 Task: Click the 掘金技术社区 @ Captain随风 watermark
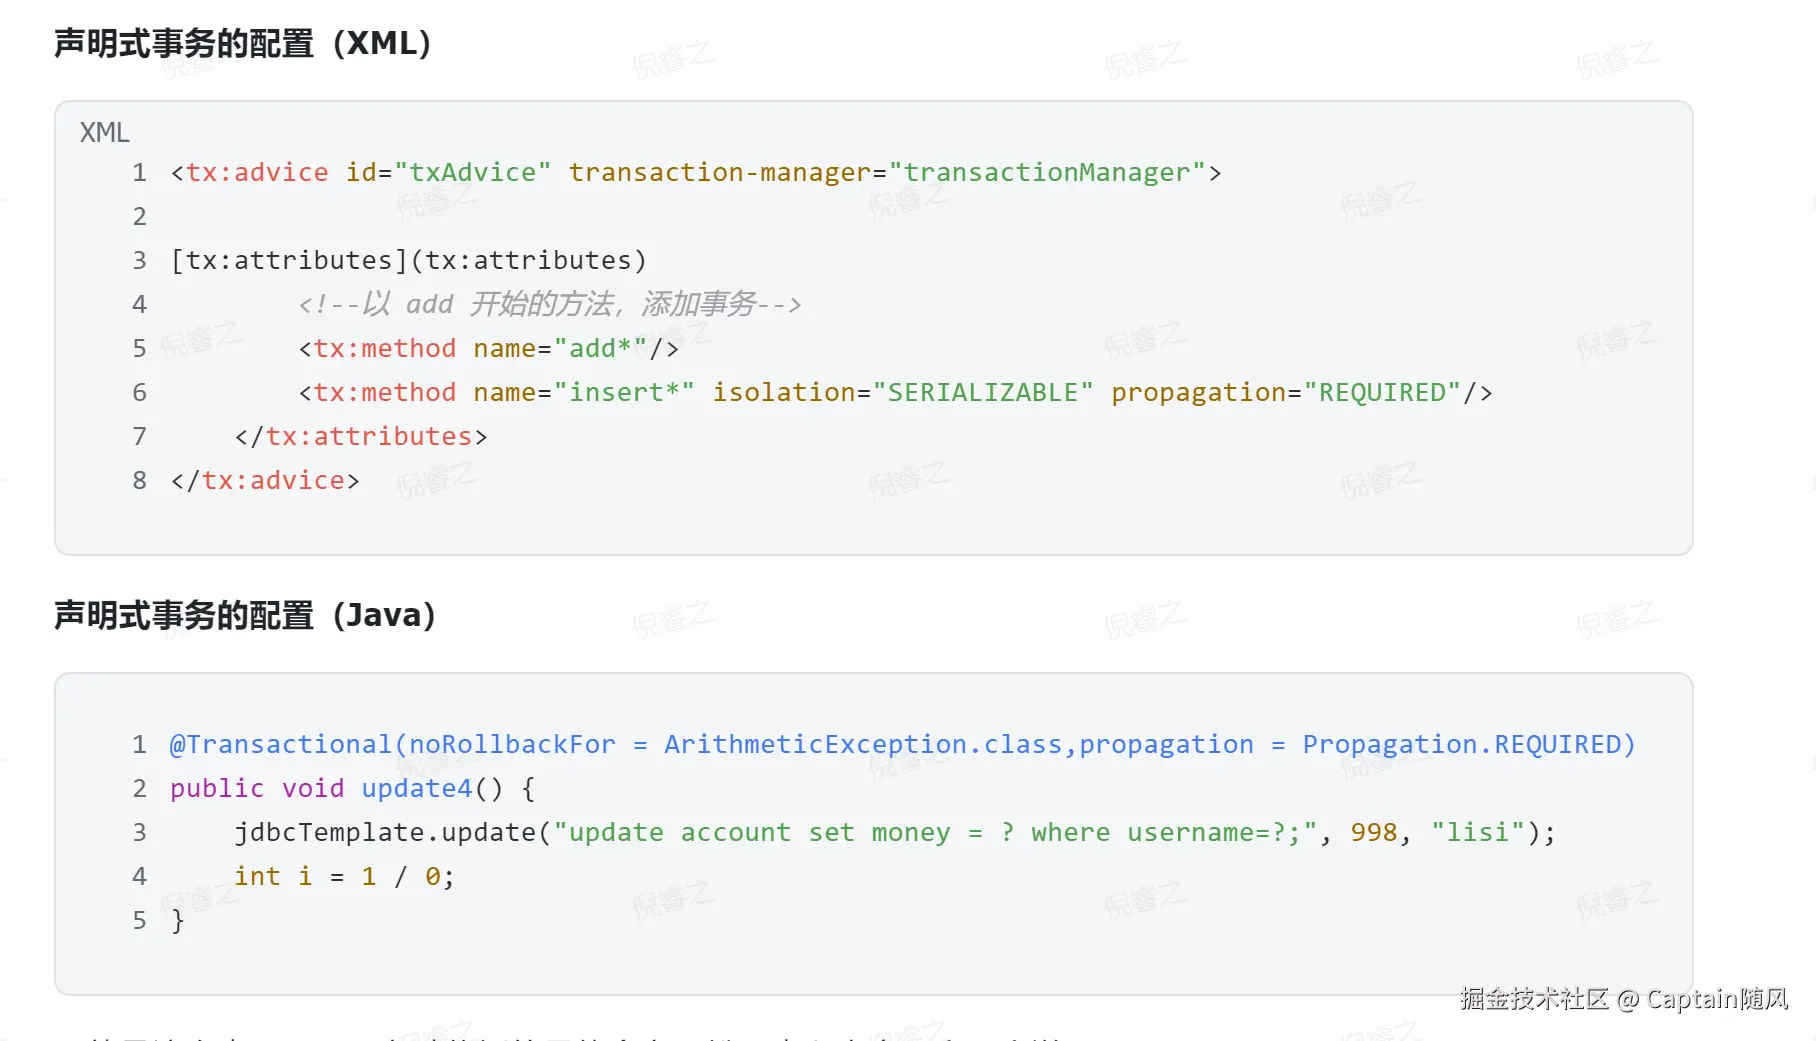(x=1623, y=999)
